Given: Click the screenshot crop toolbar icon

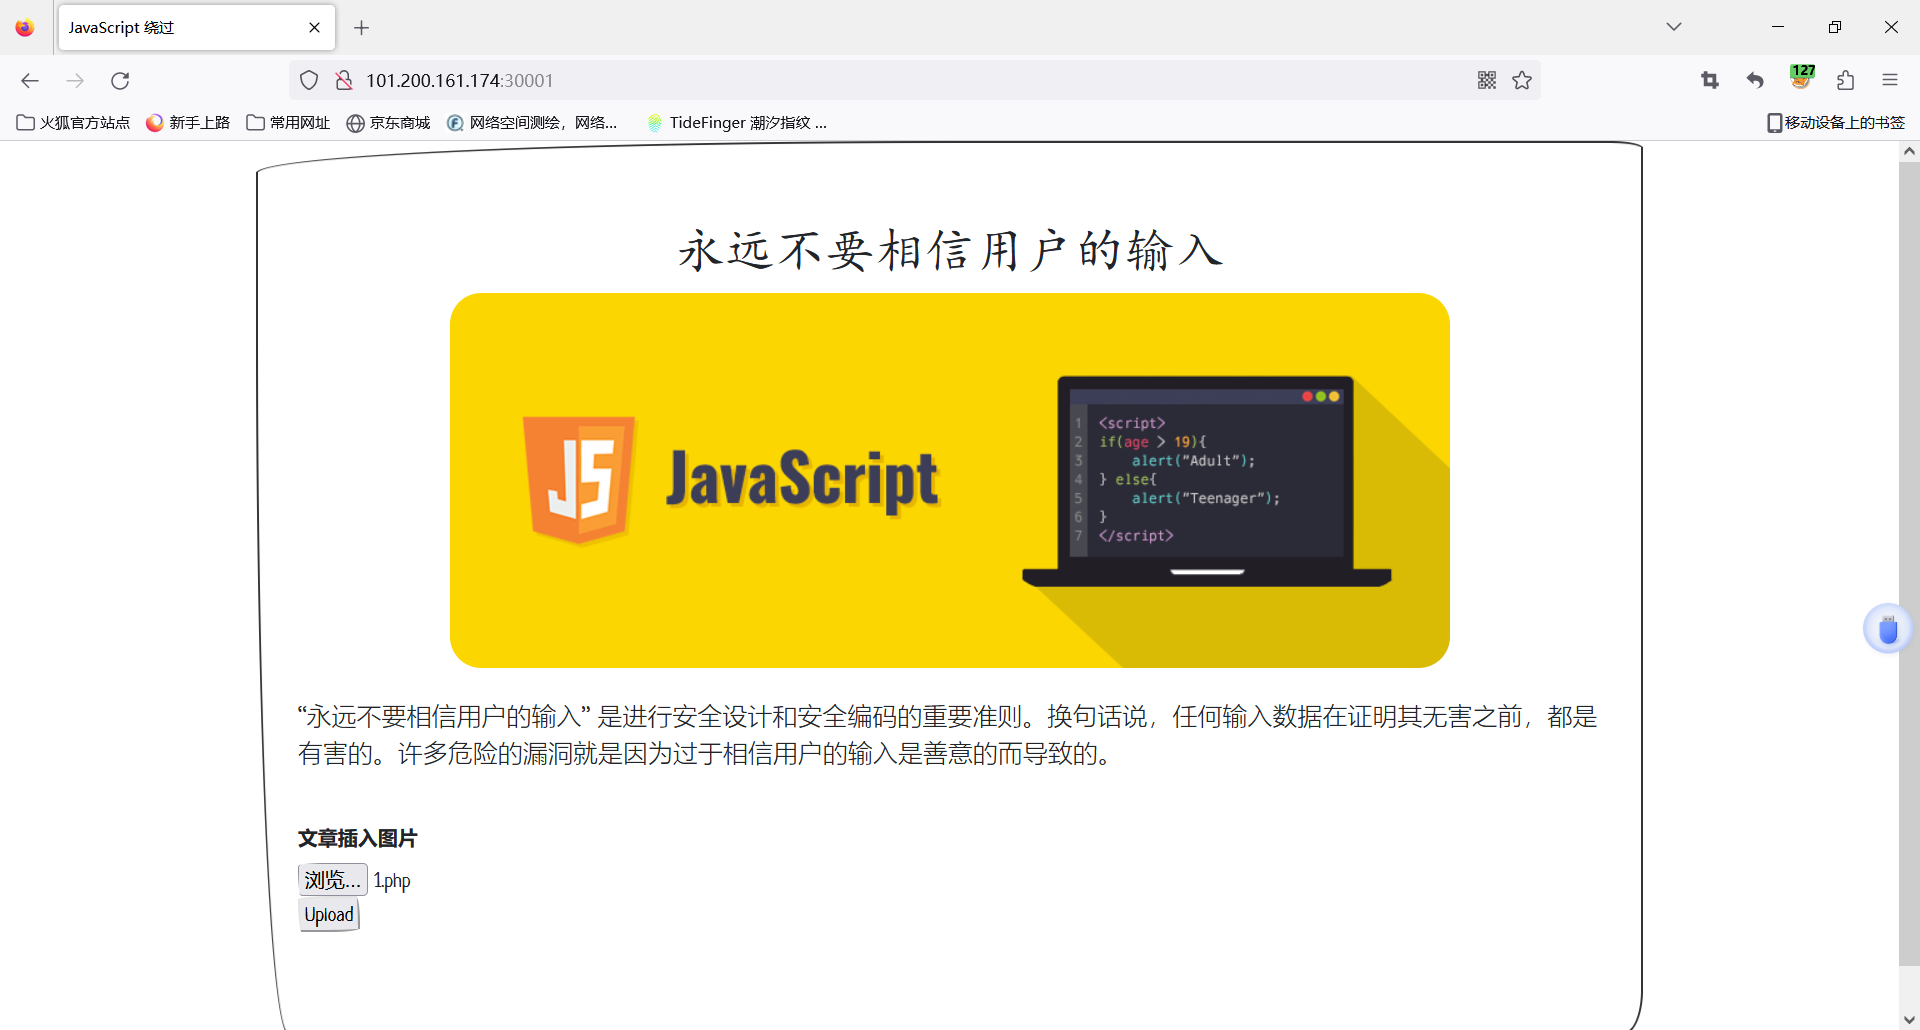Looking at the screenshot, I should pyautogui.click(x=1710, y=80).
